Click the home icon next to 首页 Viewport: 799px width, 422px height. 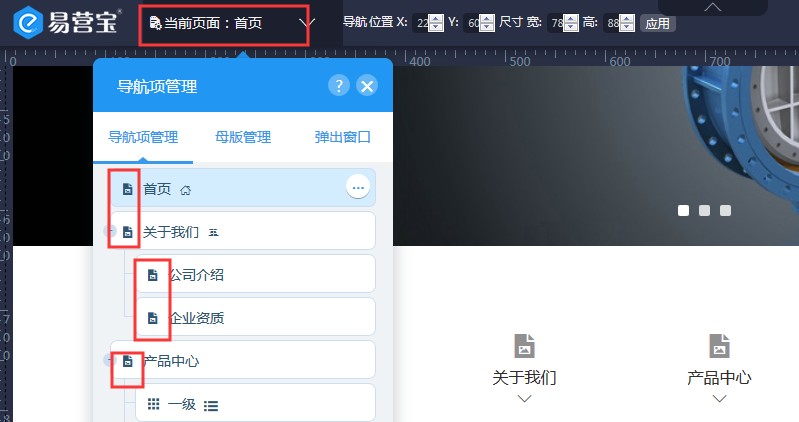185,190
